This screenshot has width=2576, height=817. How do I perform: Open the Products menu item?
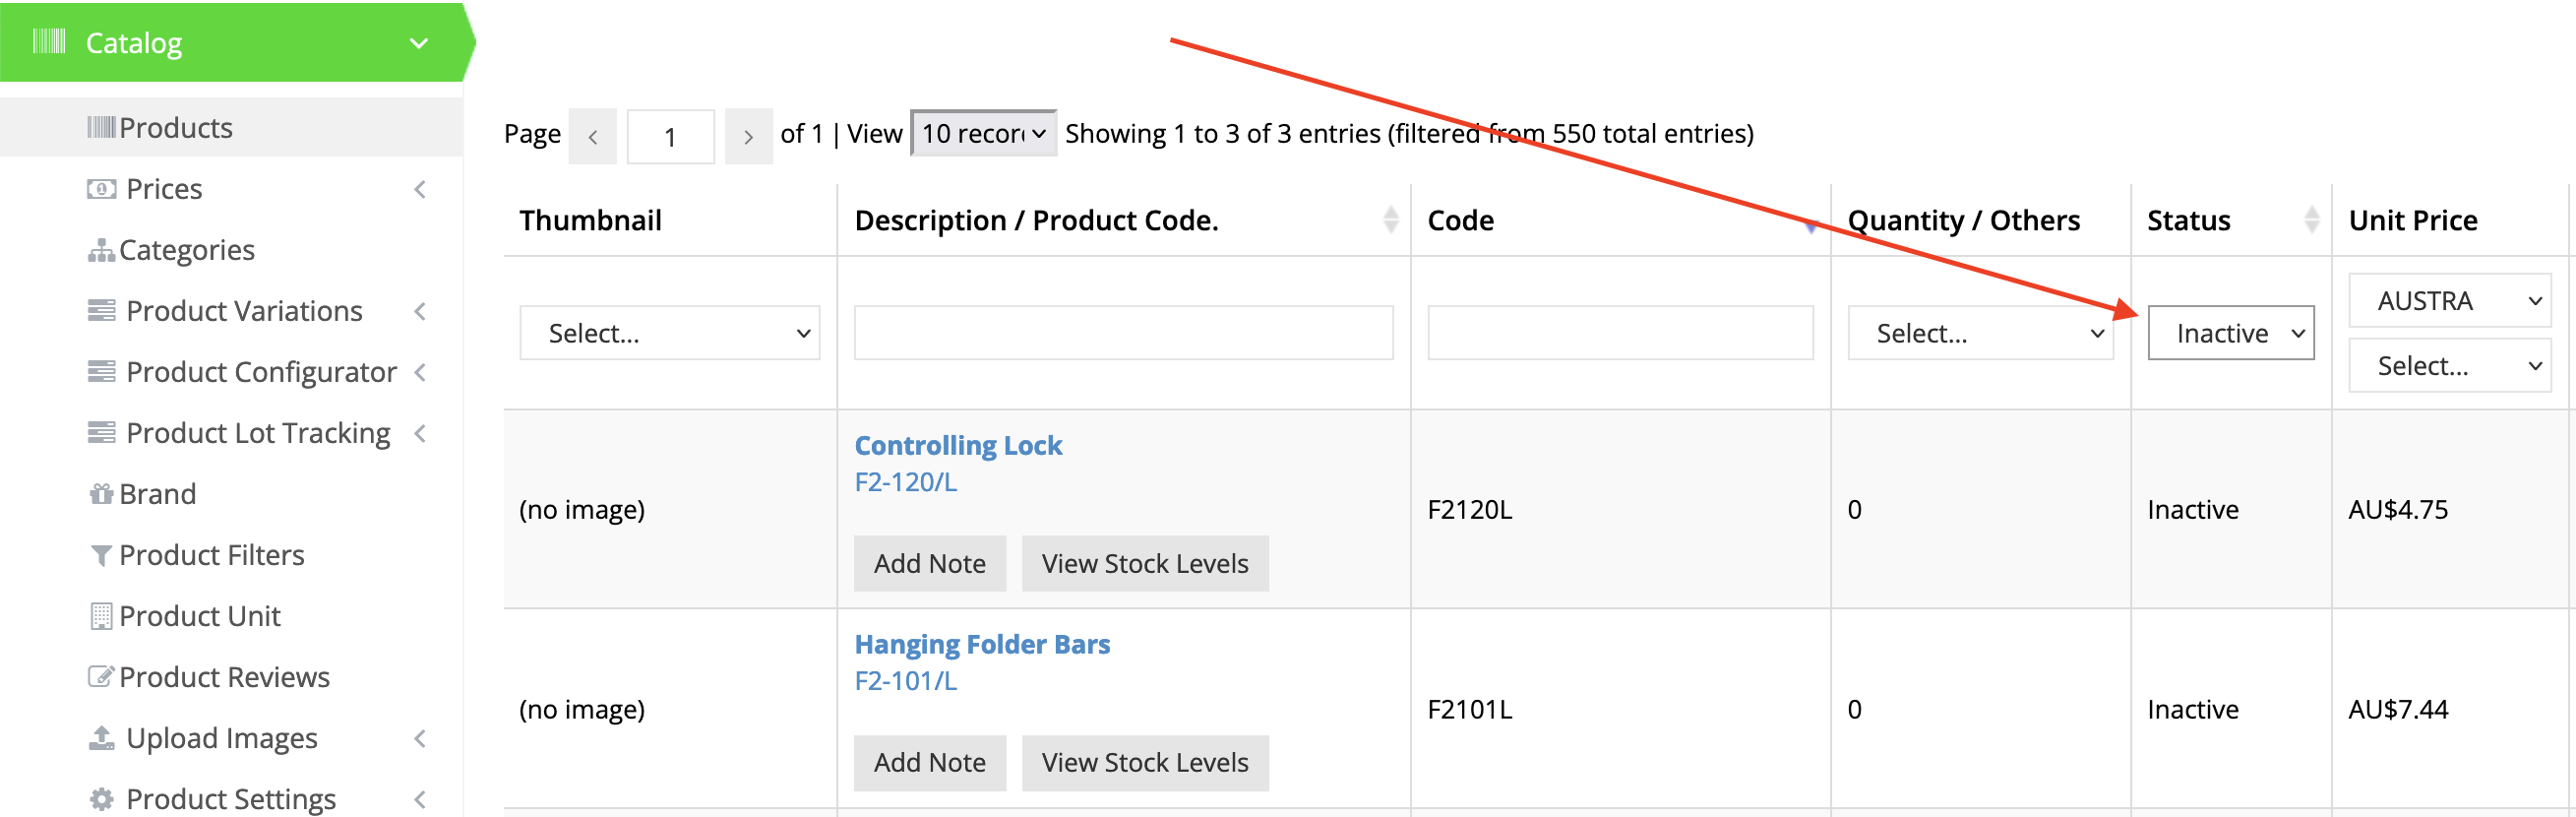(175, 129)
